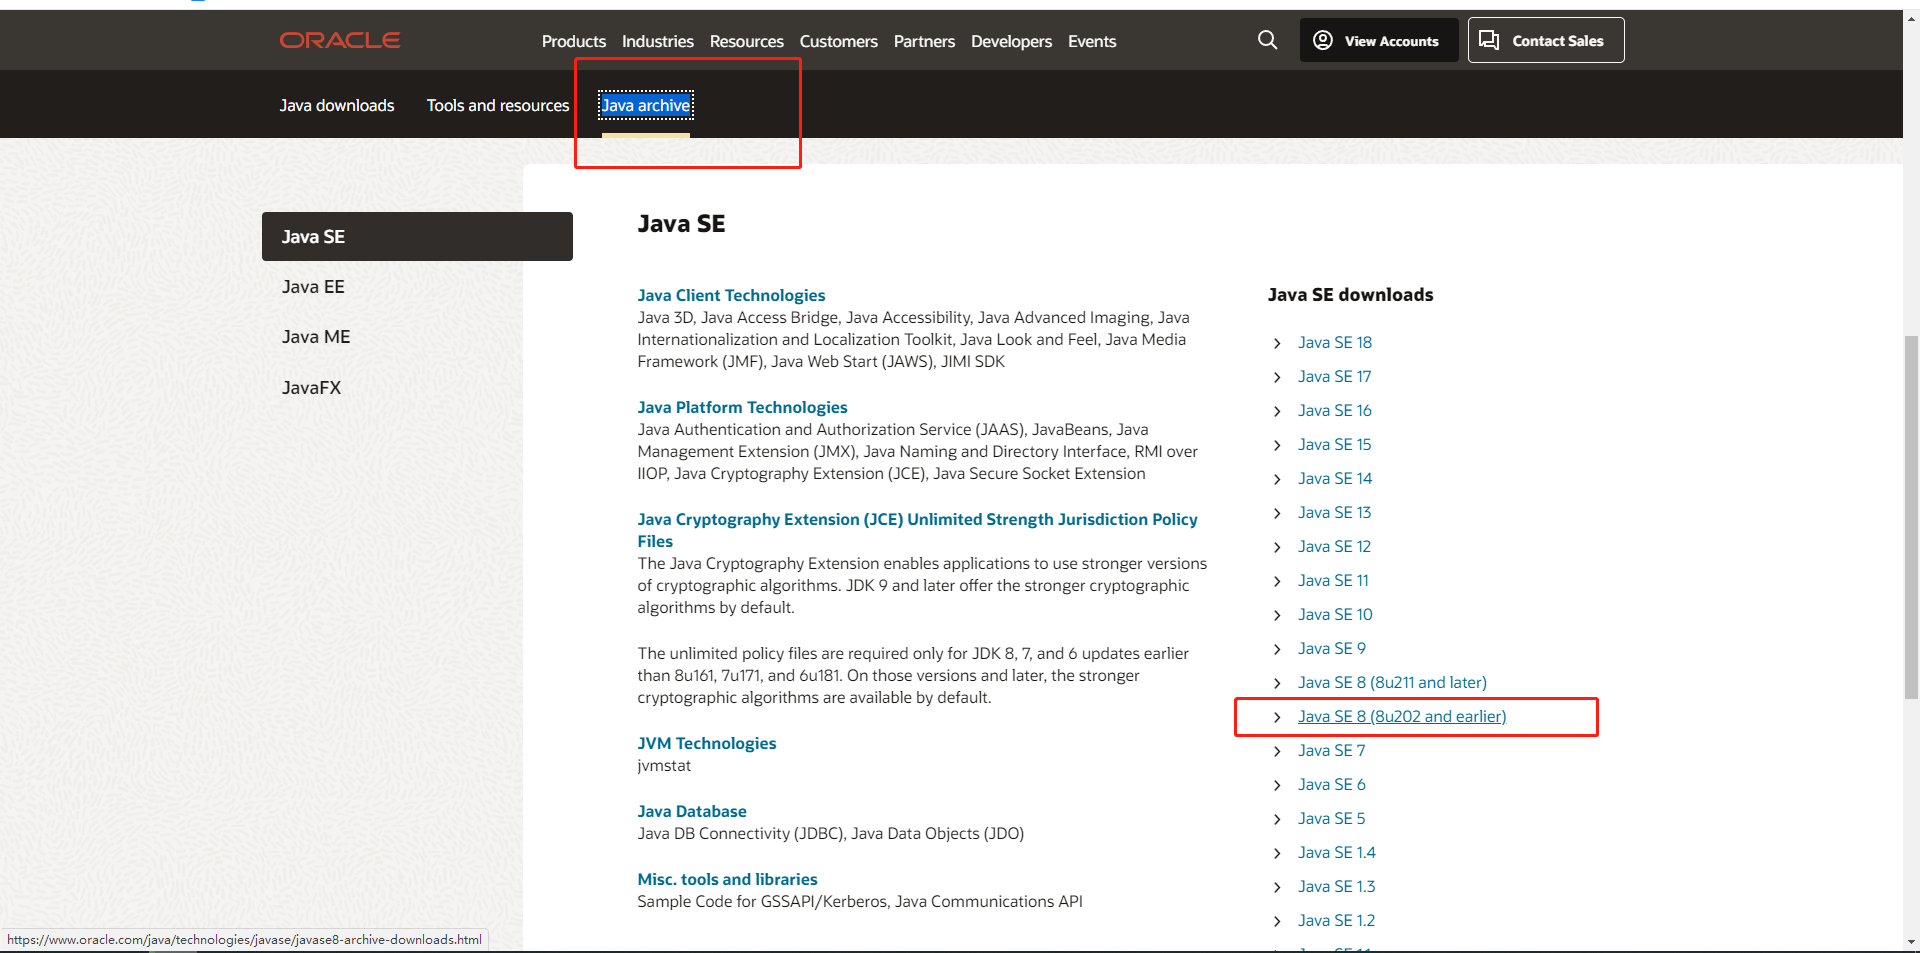Open the Java SE 16 link
This screenshot has height=953, width=1920.
click(1335, 410)
